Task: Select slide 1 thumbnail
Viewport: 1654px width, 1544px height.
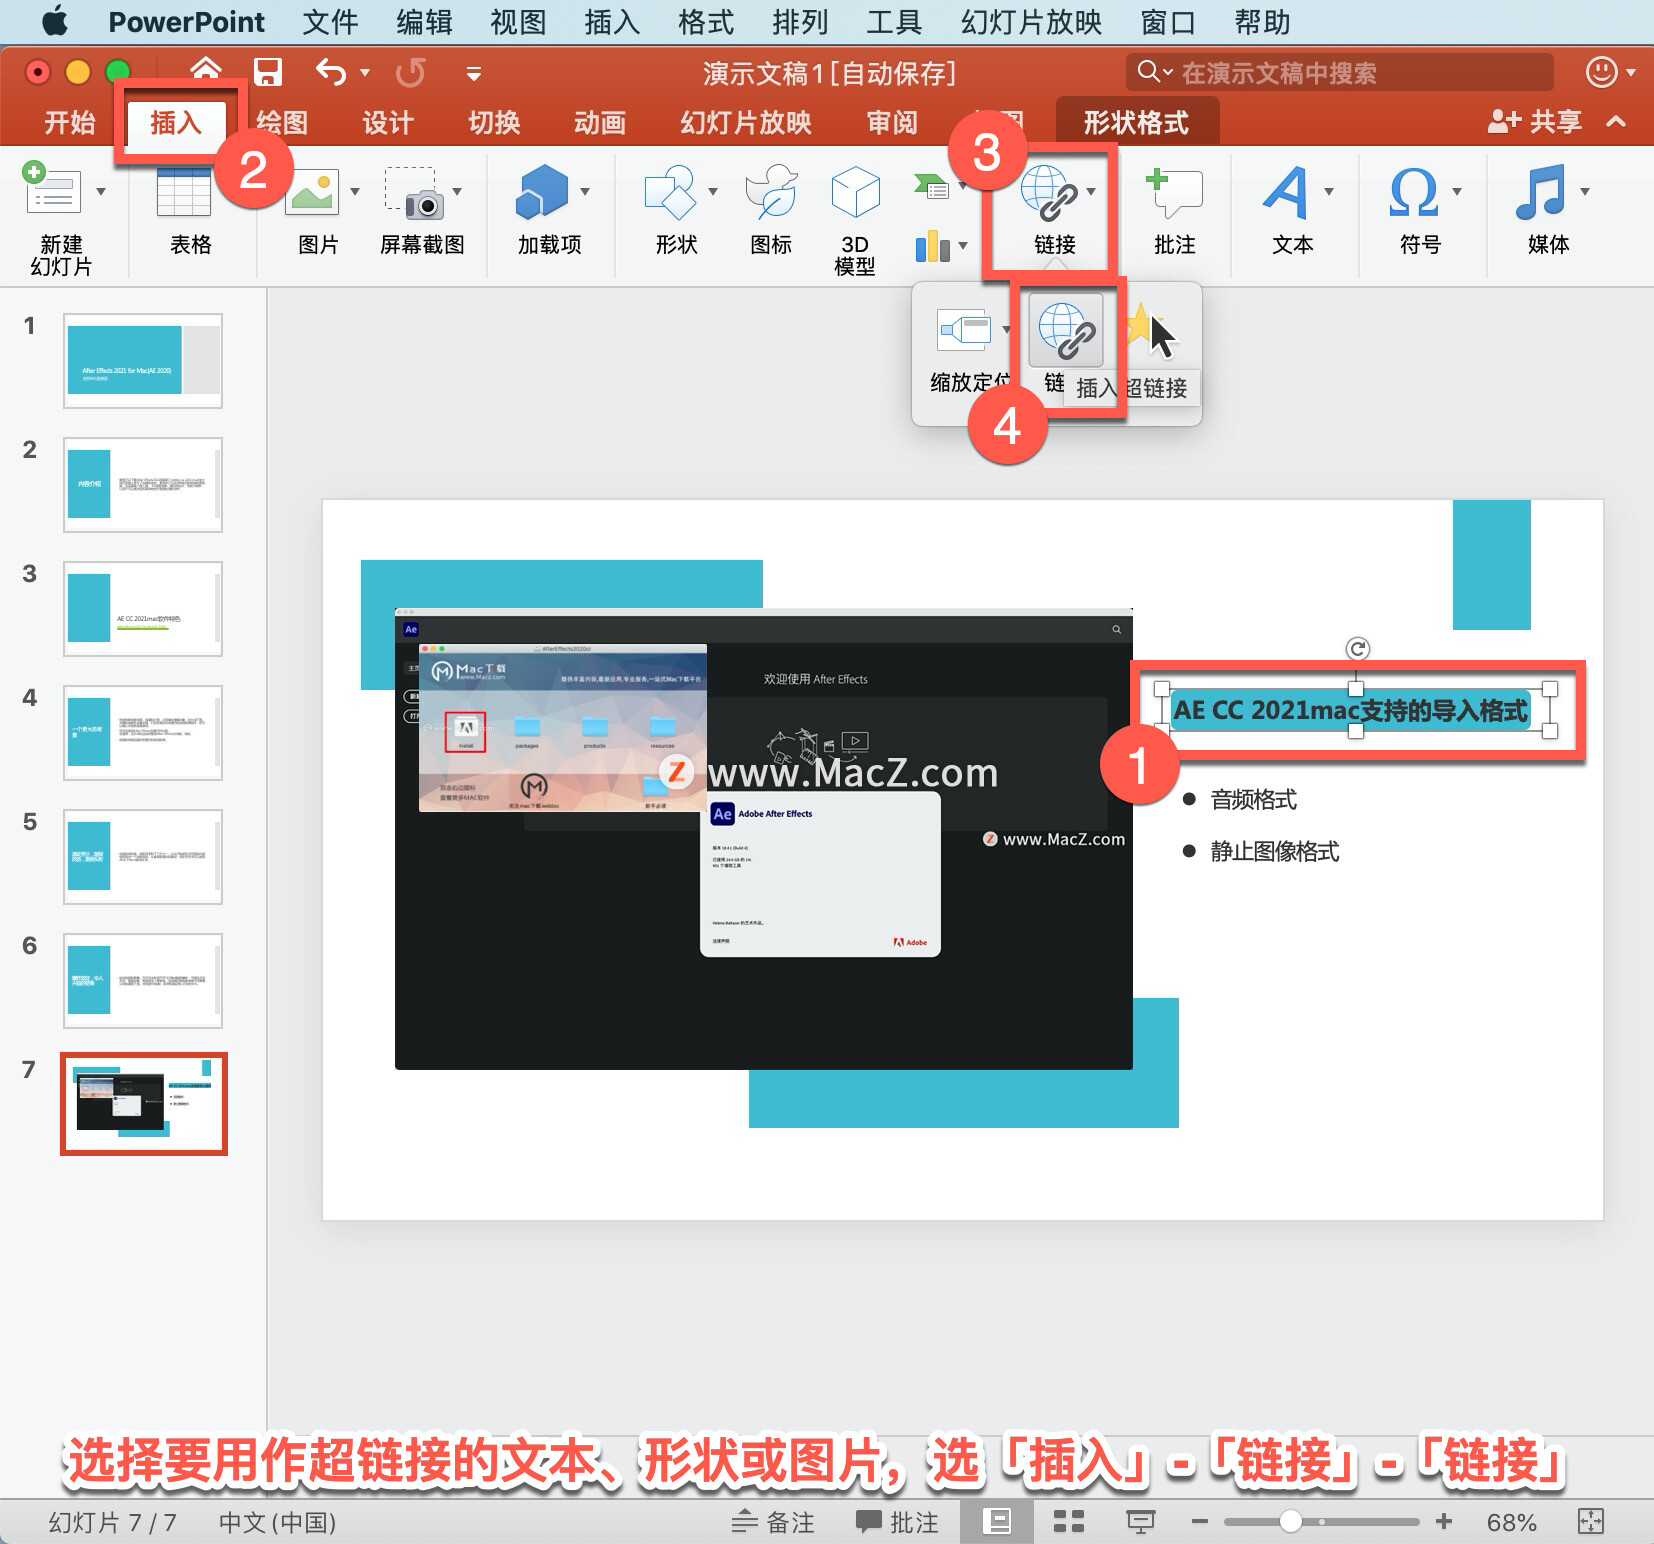Action: click(x=143, y=360)
